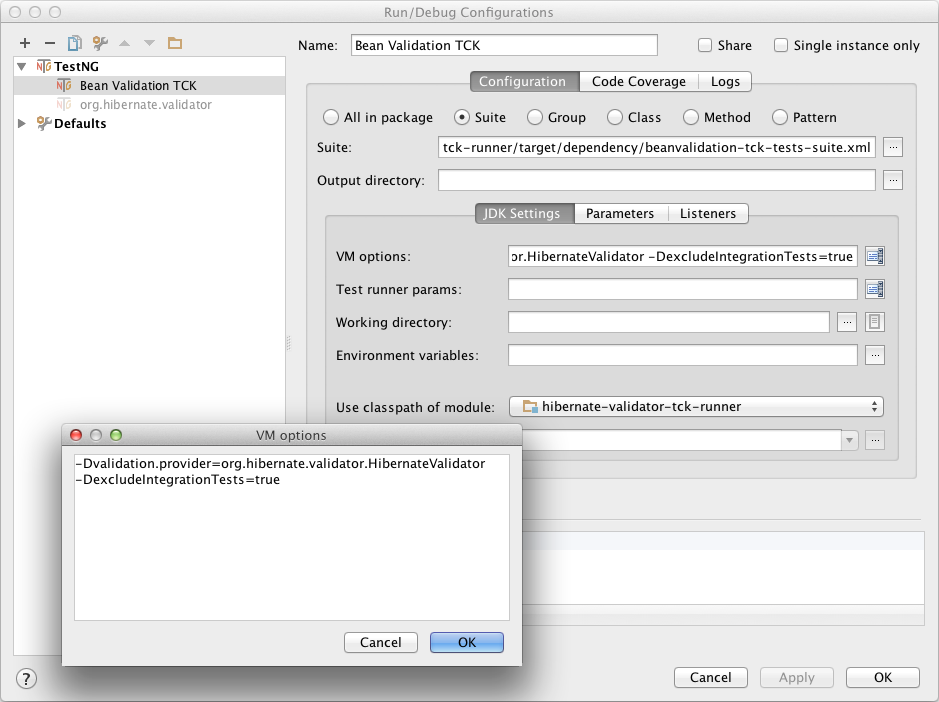Close the VM options dialog with red button

click(76, 435)
